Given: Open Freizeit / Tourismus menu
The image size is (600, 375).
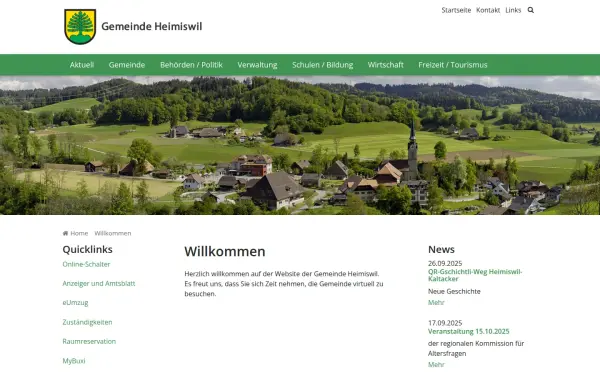Looking at the screenshot, I should coord(453,65).
